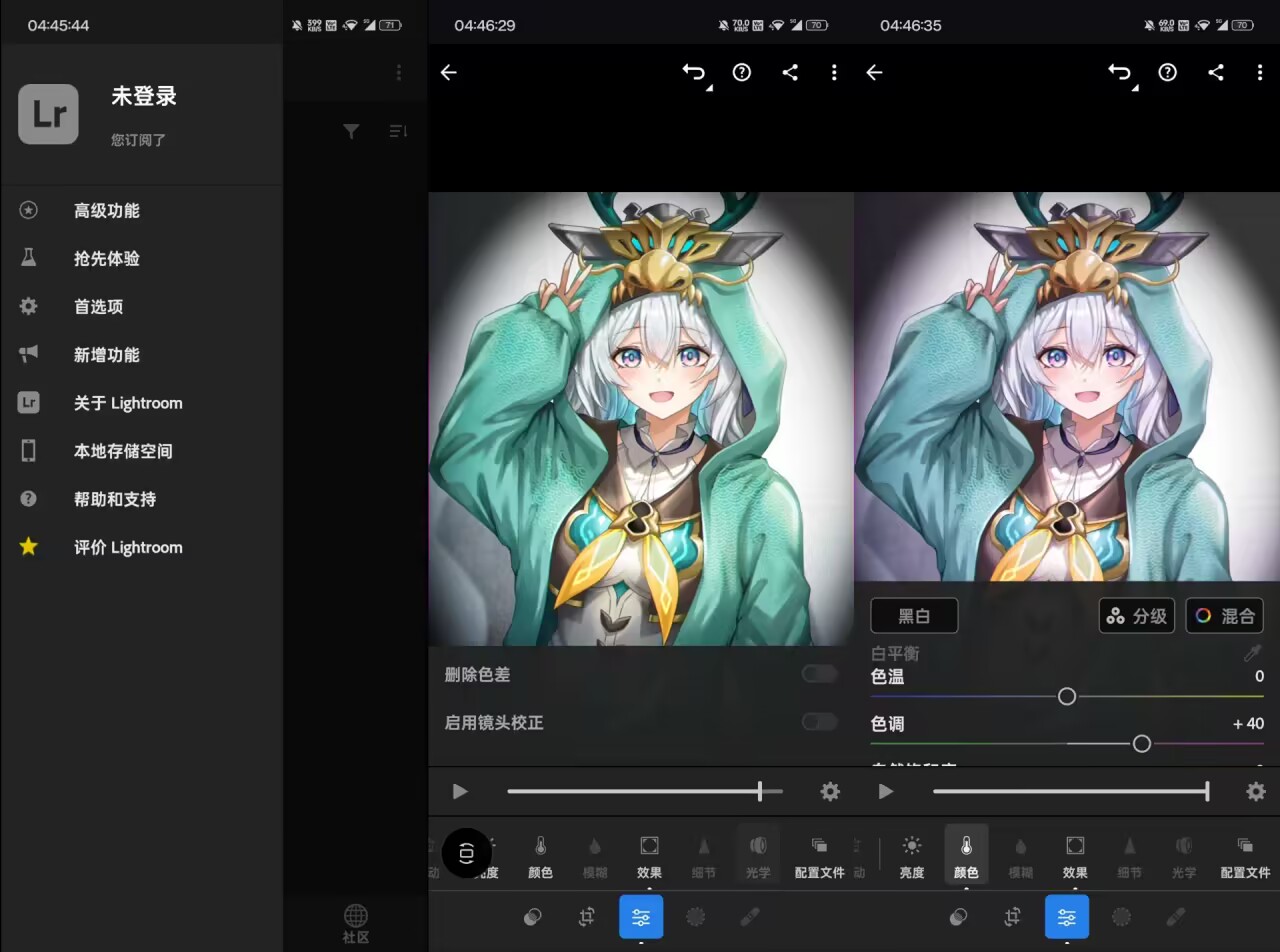This screenshot has height=952, width=1280.
Task: Open the right editor's three-dot menu
Action: tap(1260, 72)
